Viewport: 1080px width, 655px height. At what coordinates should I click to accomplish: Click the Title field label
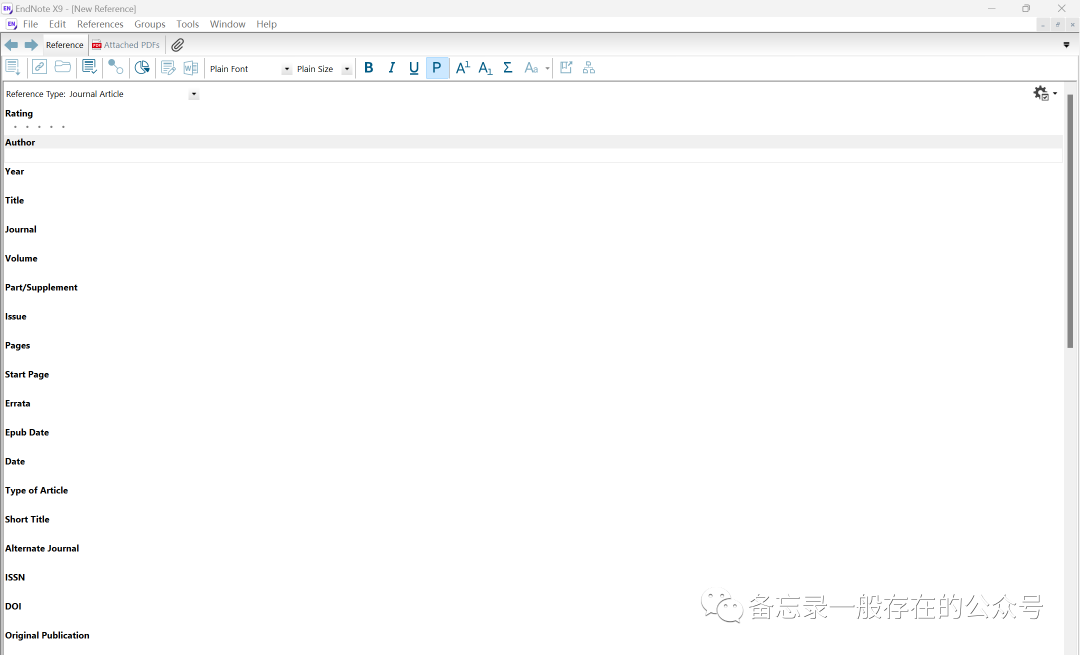tap(14, 200)
